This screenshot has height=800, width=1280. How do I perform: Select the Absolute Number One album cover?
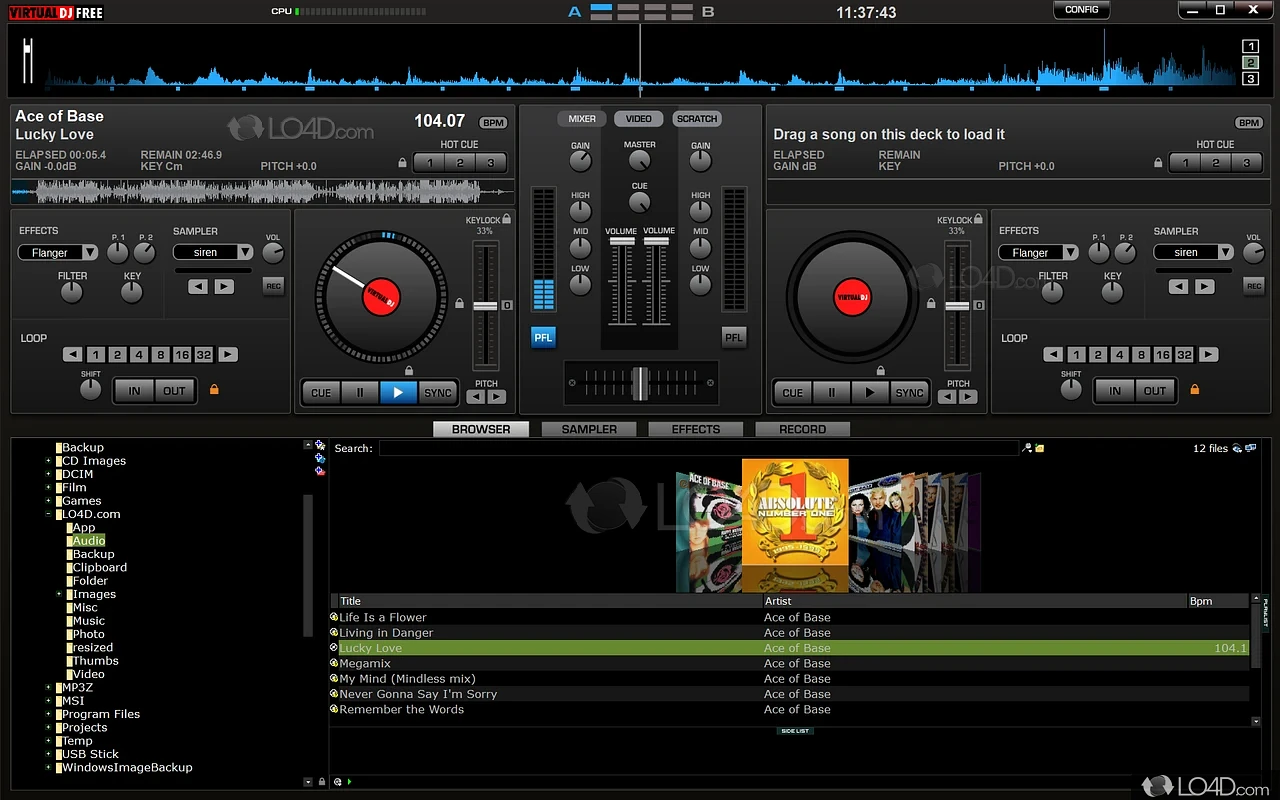coord(795,514)
